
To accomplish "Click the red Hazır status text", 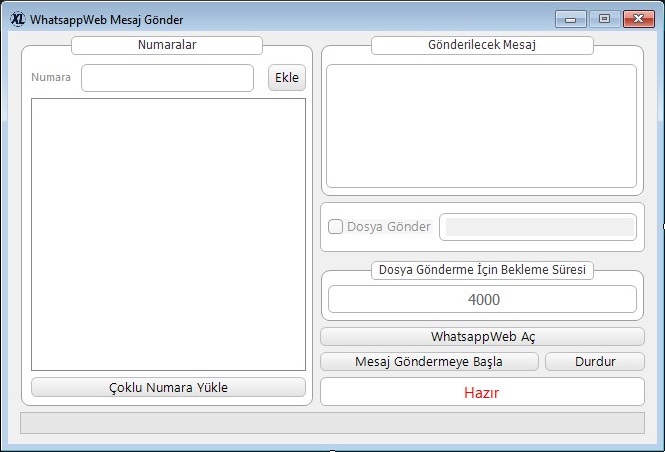I will click(x=481, y=393).
